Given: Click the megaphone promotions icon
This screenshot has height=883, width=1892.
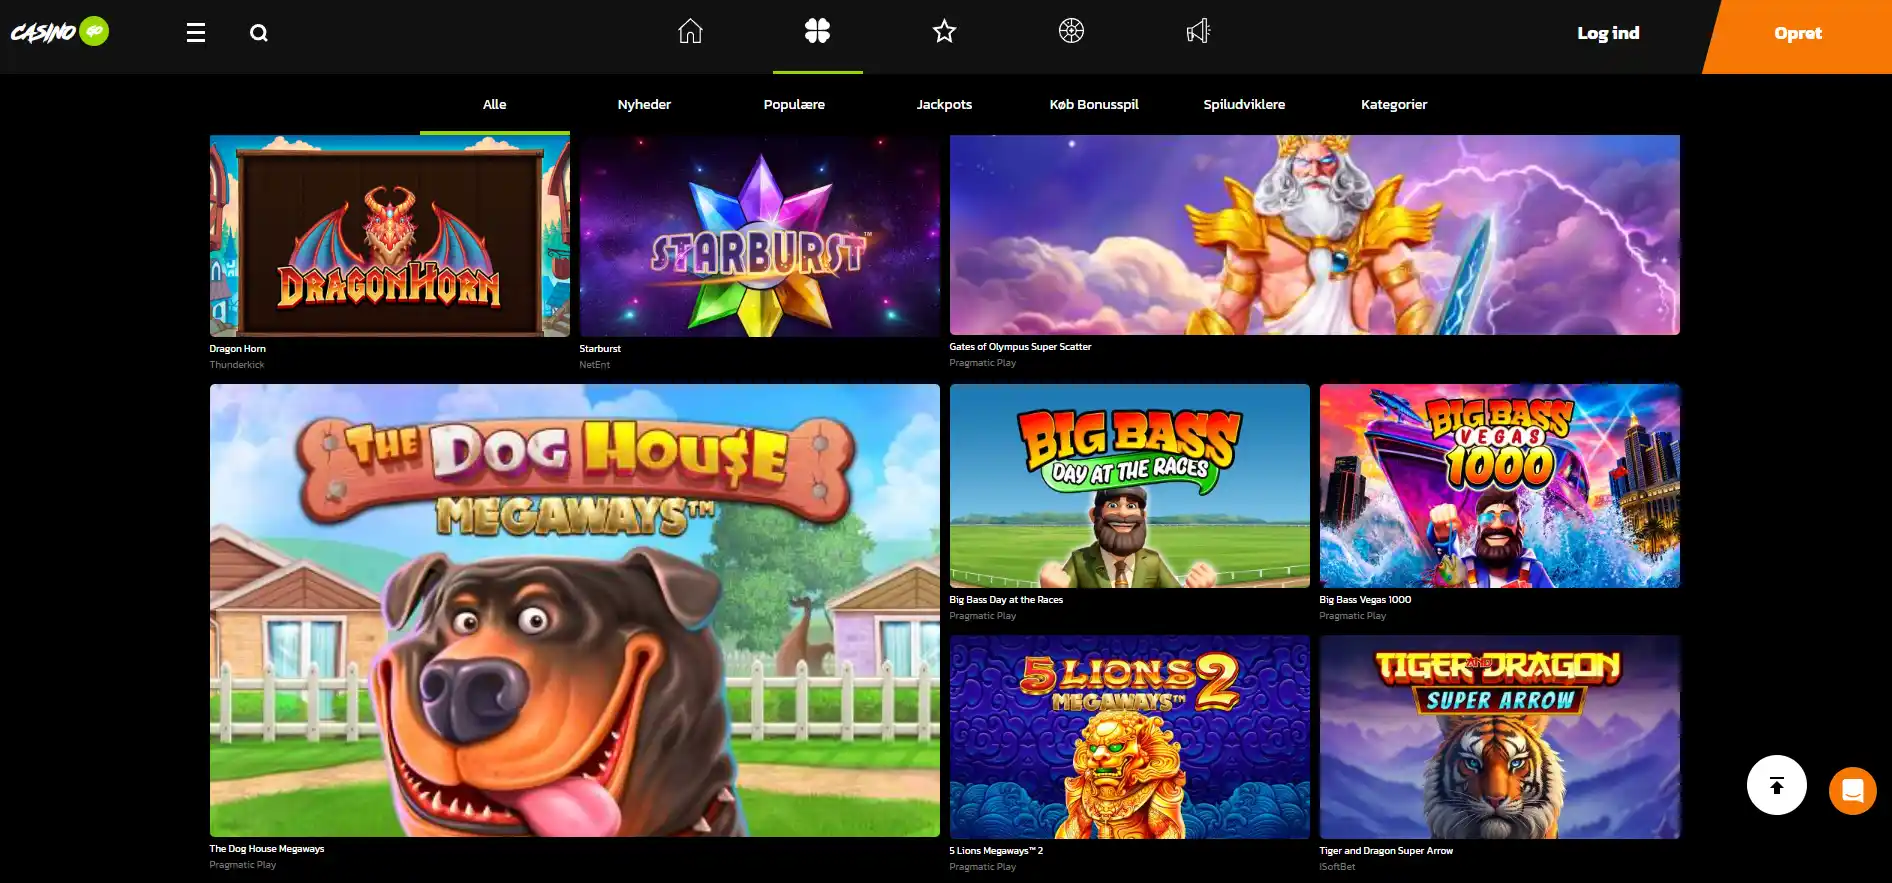Looking at the screenshot, I should (1198, 32).
